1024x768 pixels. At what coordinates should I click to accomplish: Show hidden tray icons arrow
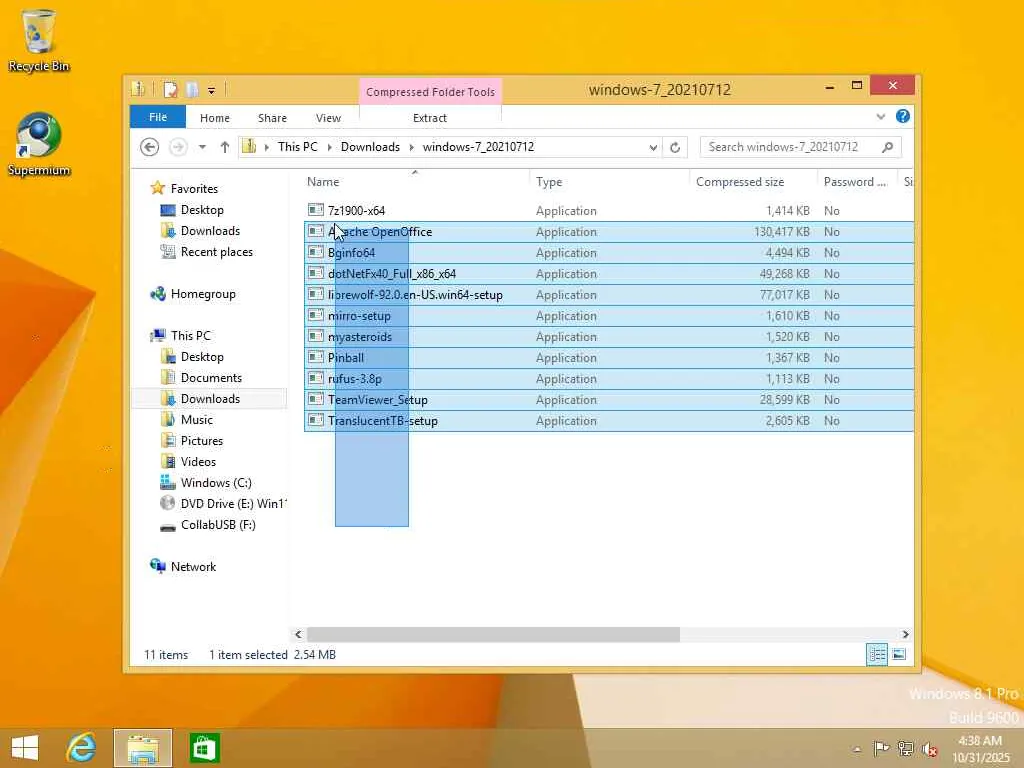pos(857,749)
